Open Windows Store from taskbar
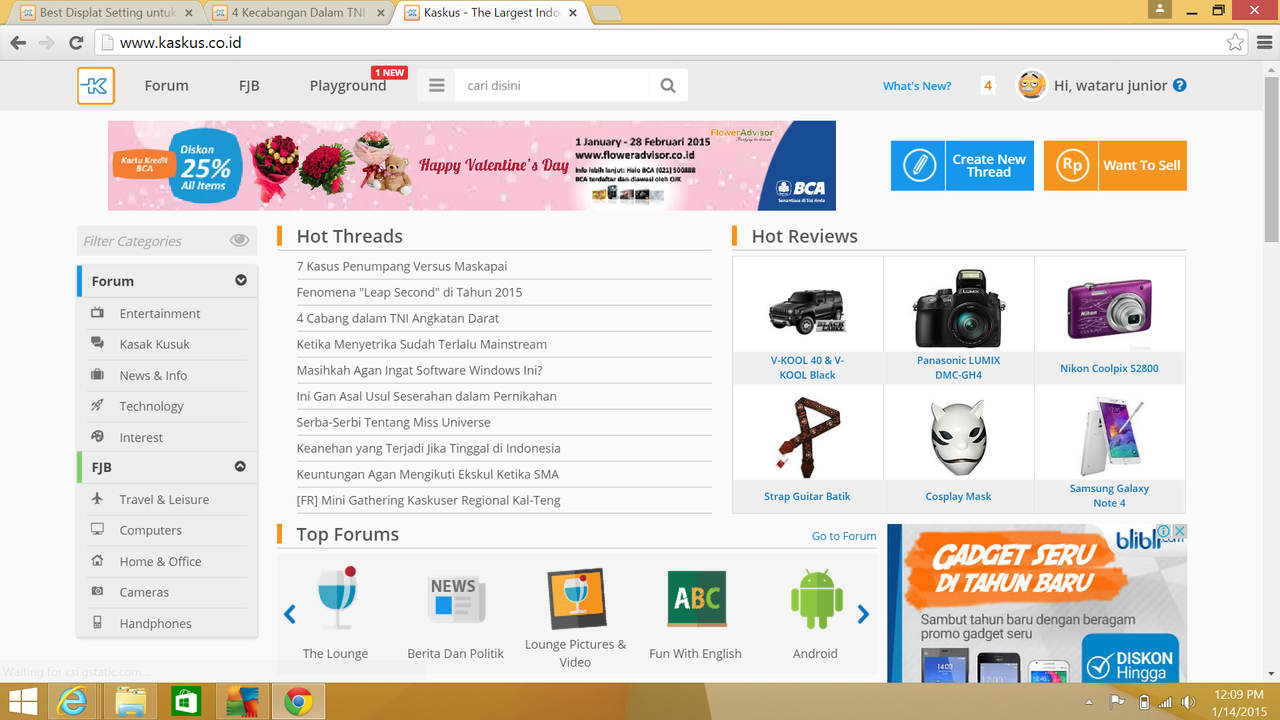 (187, 702)
